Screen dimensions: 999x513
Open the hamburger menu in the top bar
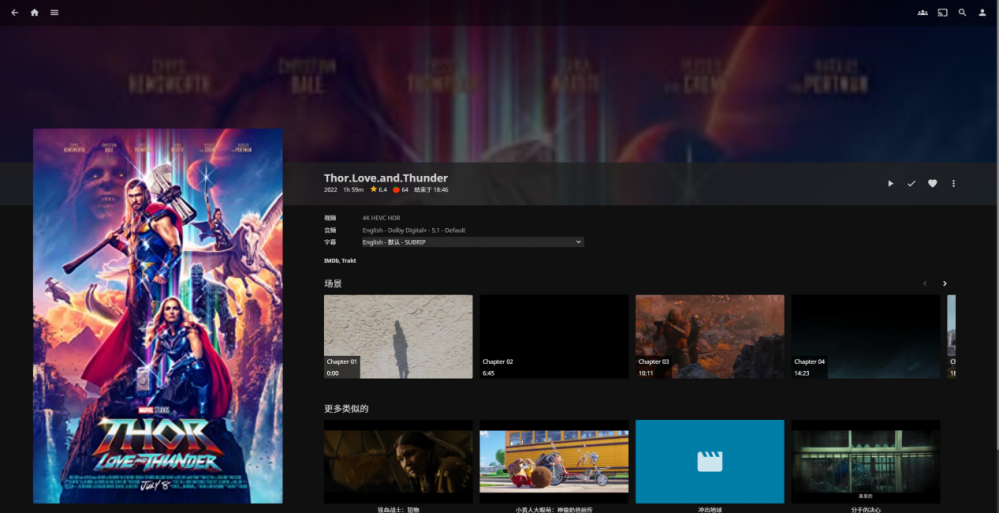click(x=55, y=12)
